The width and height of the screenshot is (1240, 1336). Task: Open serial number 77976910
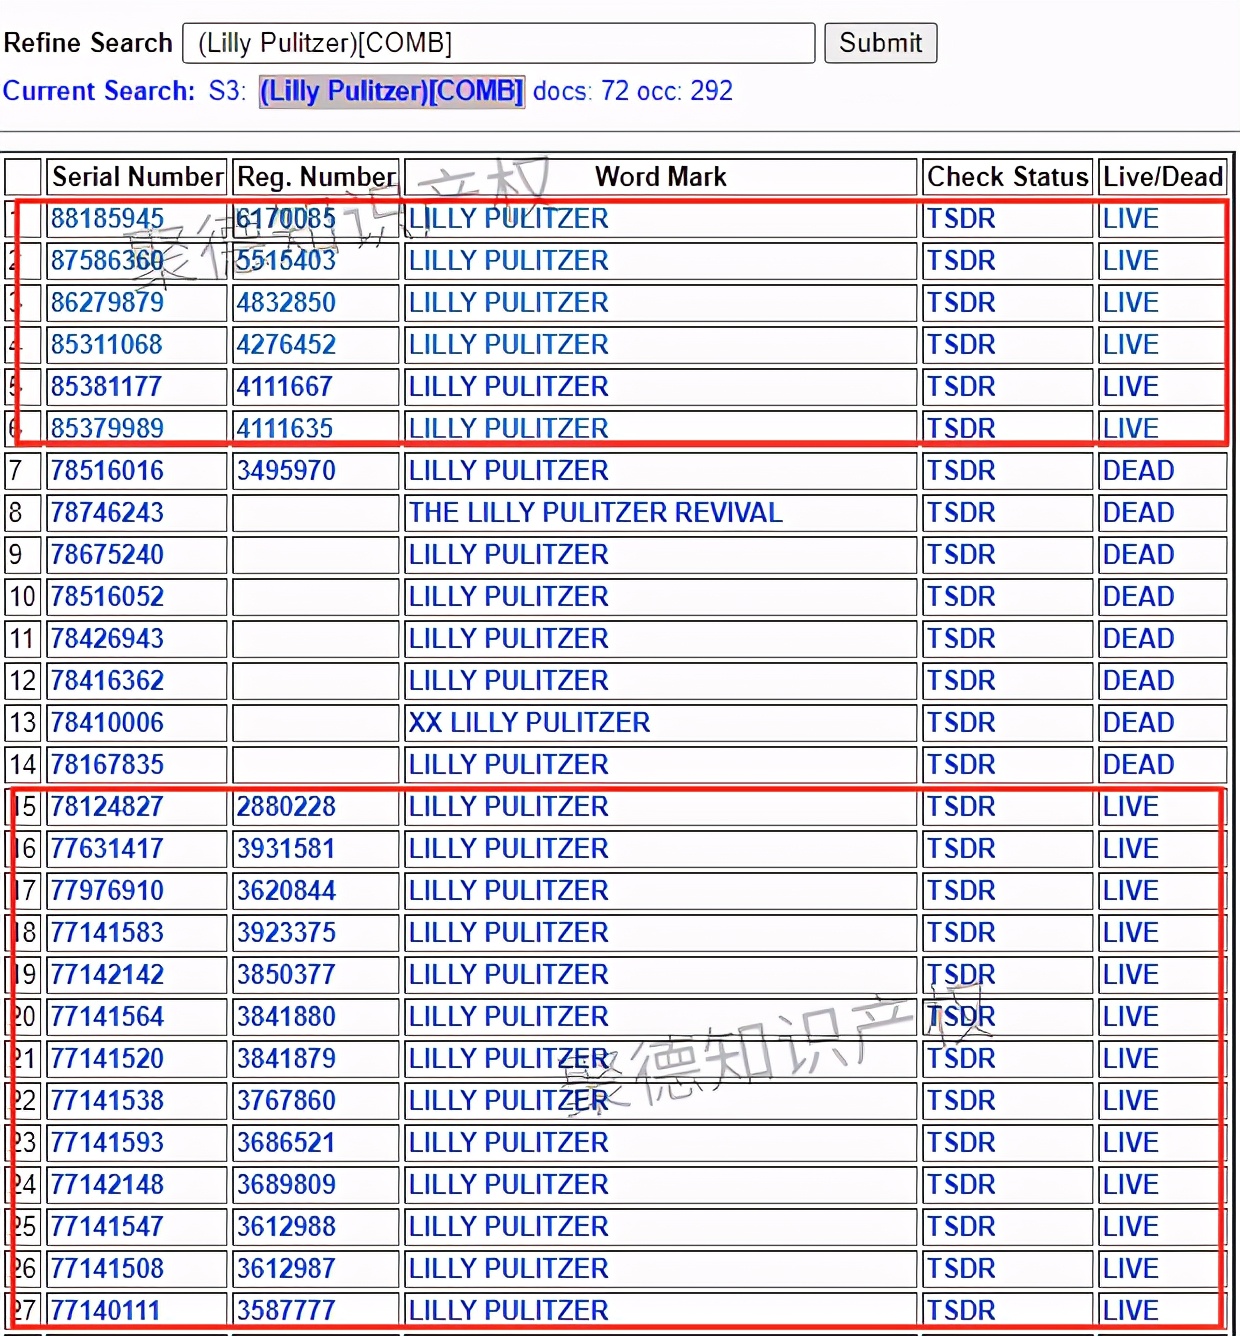107,890
